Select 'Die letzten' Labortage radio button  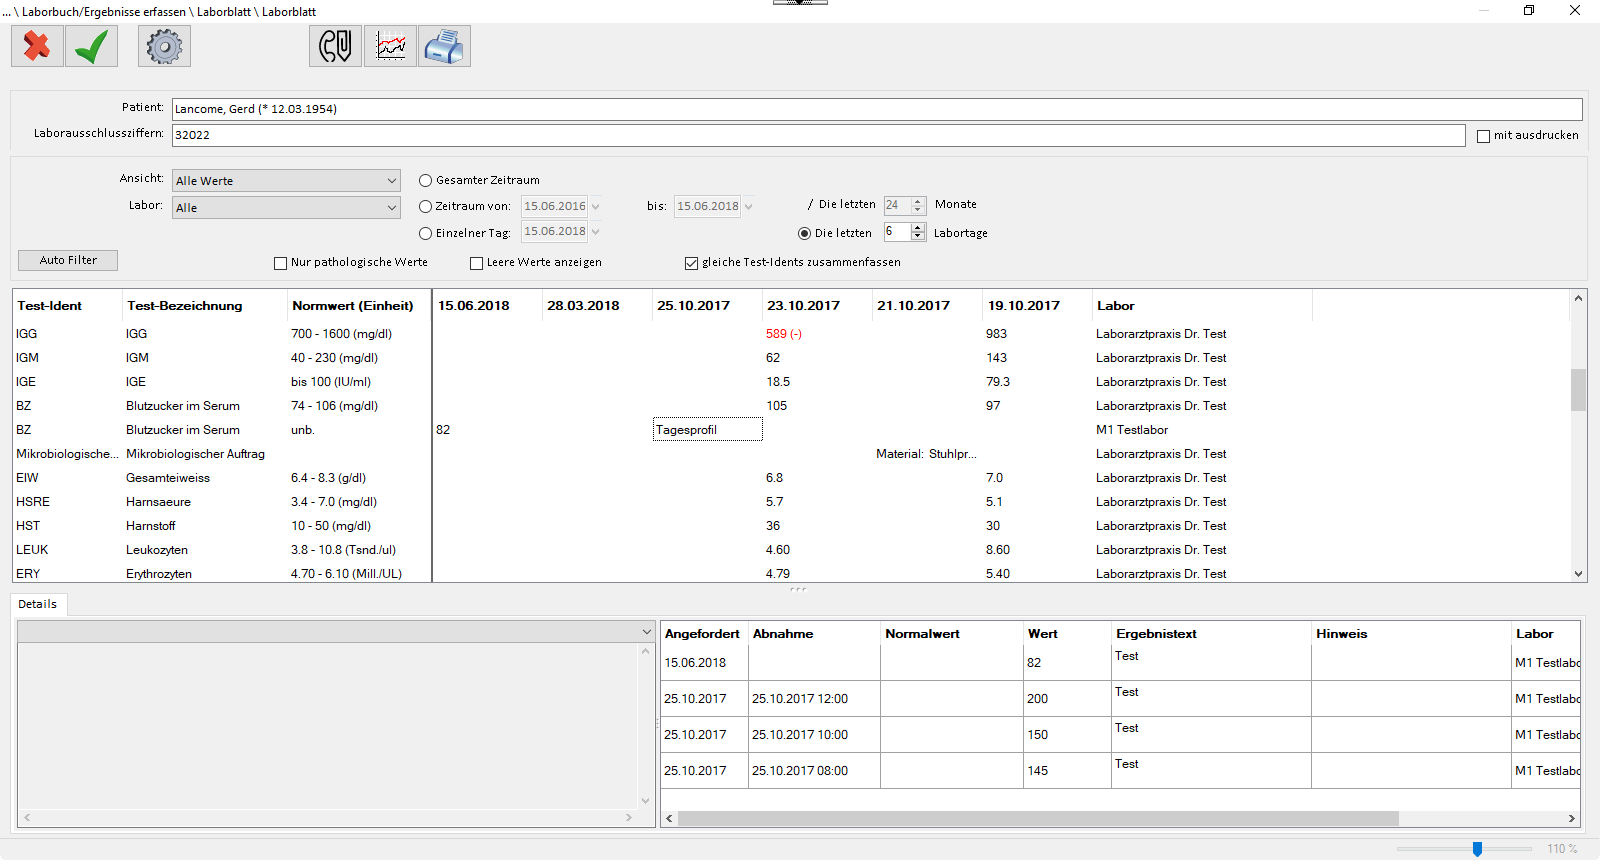coord(805,234)
